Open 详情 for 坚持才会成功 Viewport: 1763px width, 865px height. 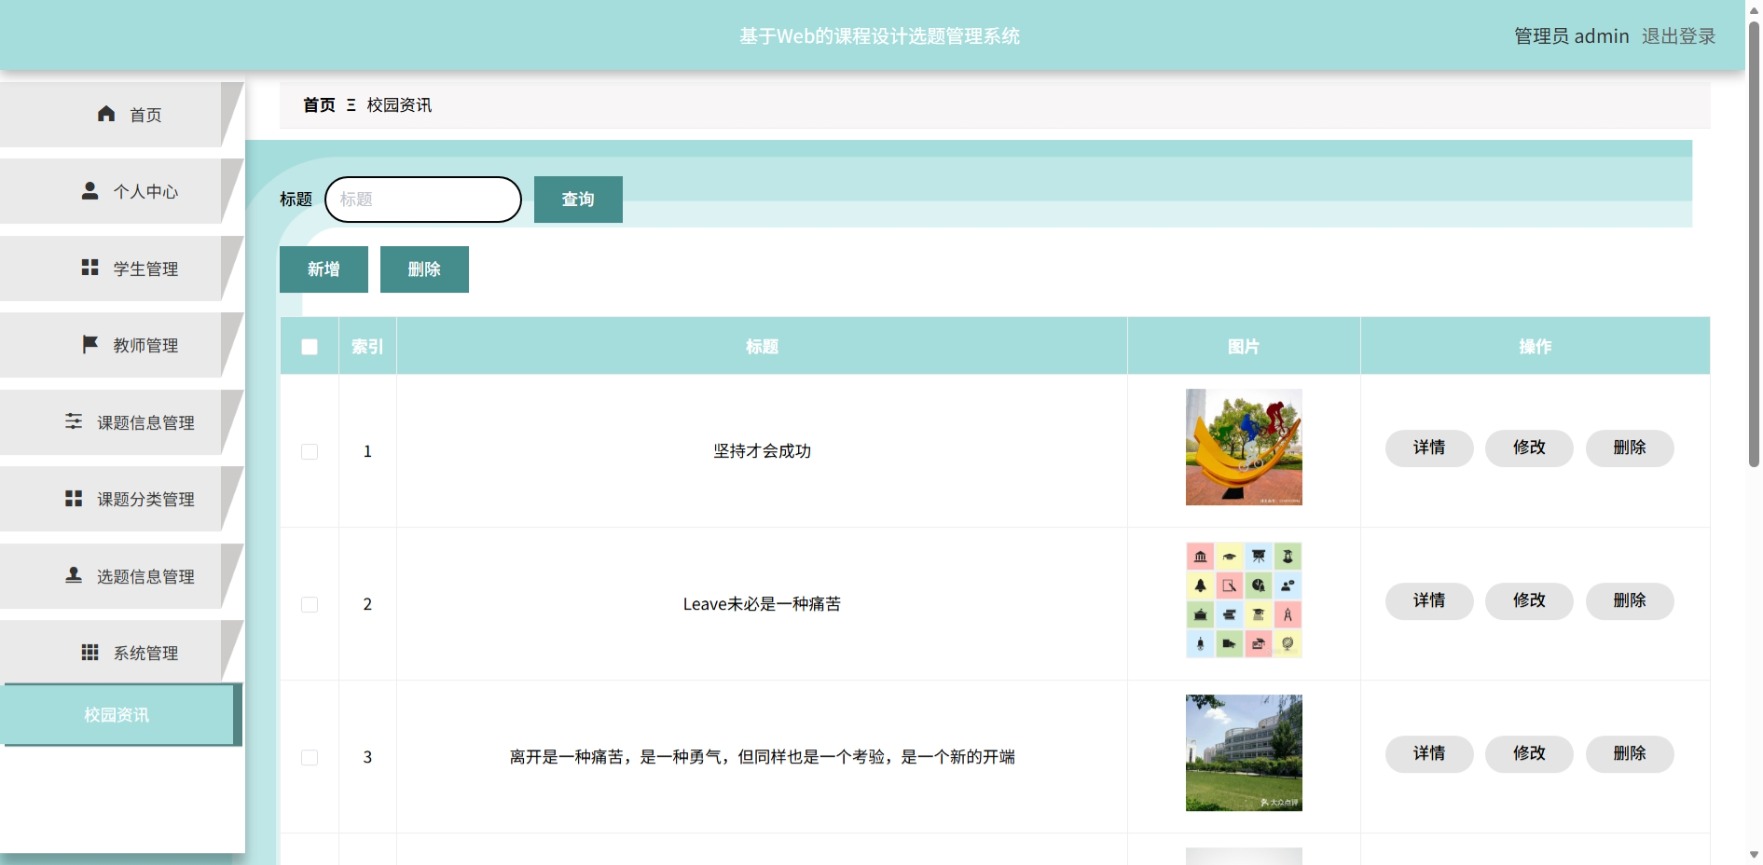point(1429,448)
